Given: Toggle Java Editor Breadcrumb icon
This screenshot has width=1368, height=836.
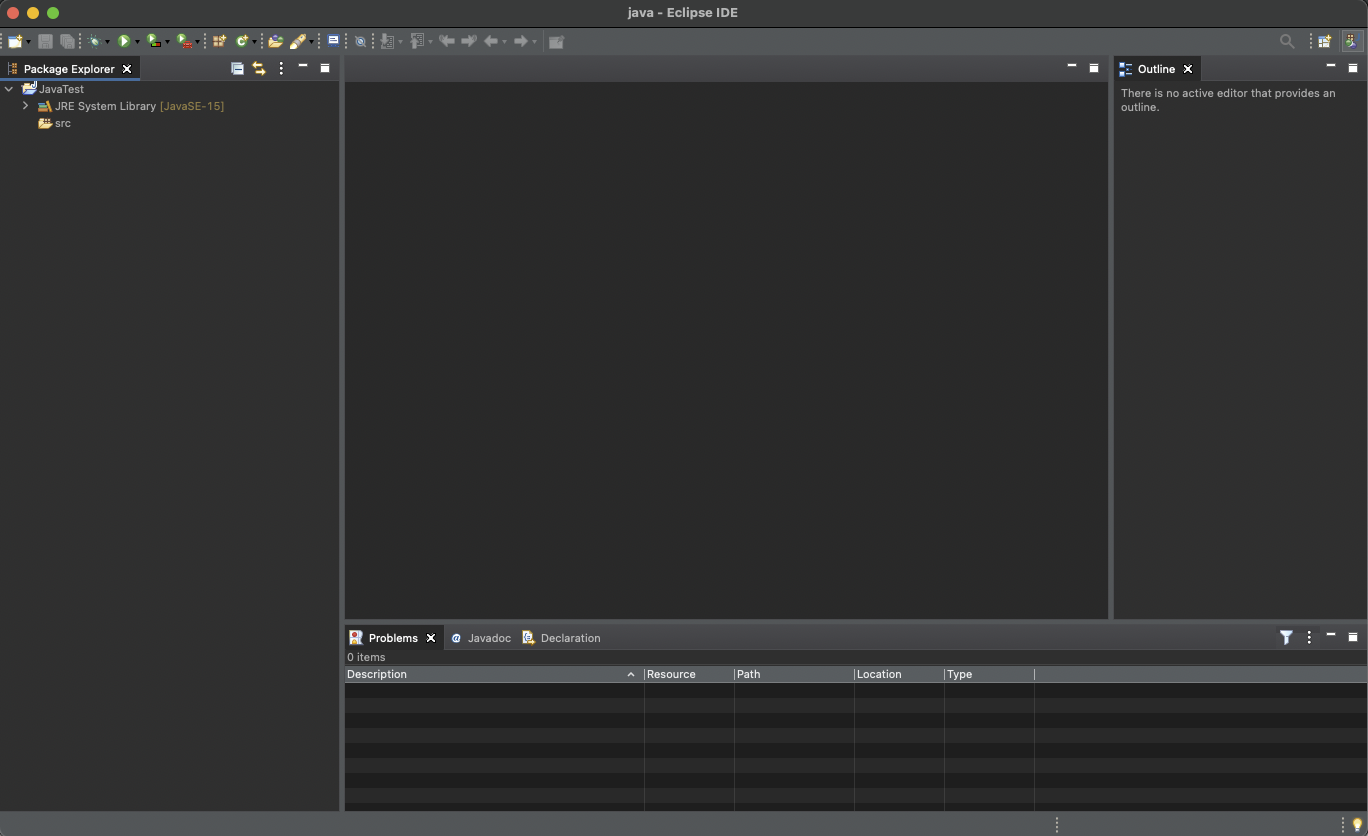Looking at the screenshot, I should coord(334,41).
